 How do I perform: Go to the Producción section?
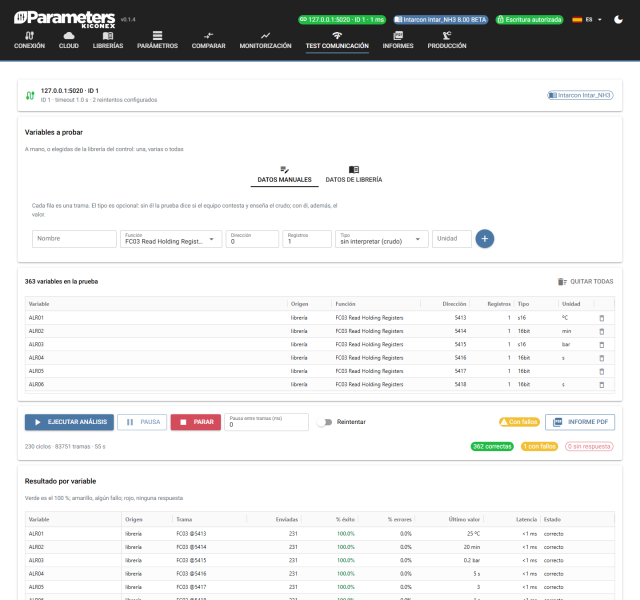[447, 40]
